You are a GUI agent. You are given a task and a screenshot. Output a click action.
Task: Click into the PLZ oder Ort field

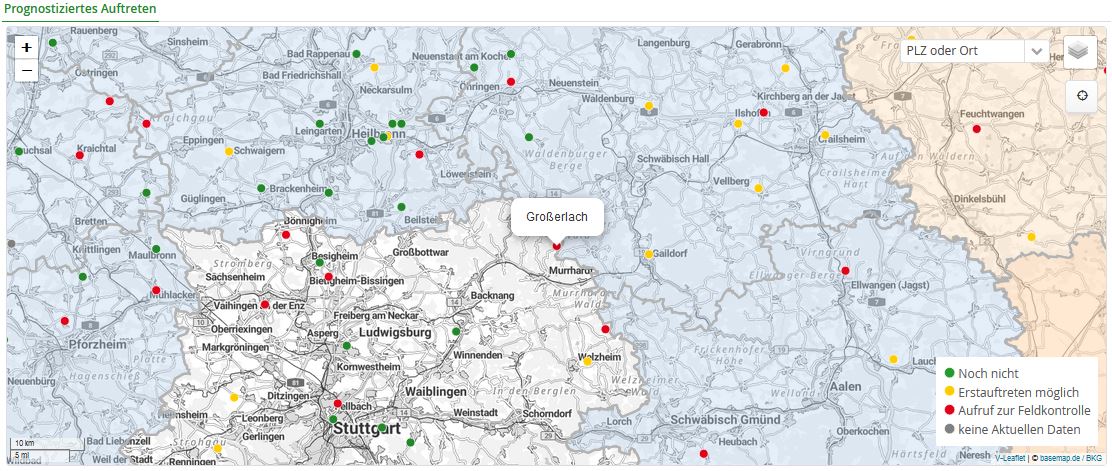[x=960, y=51]
